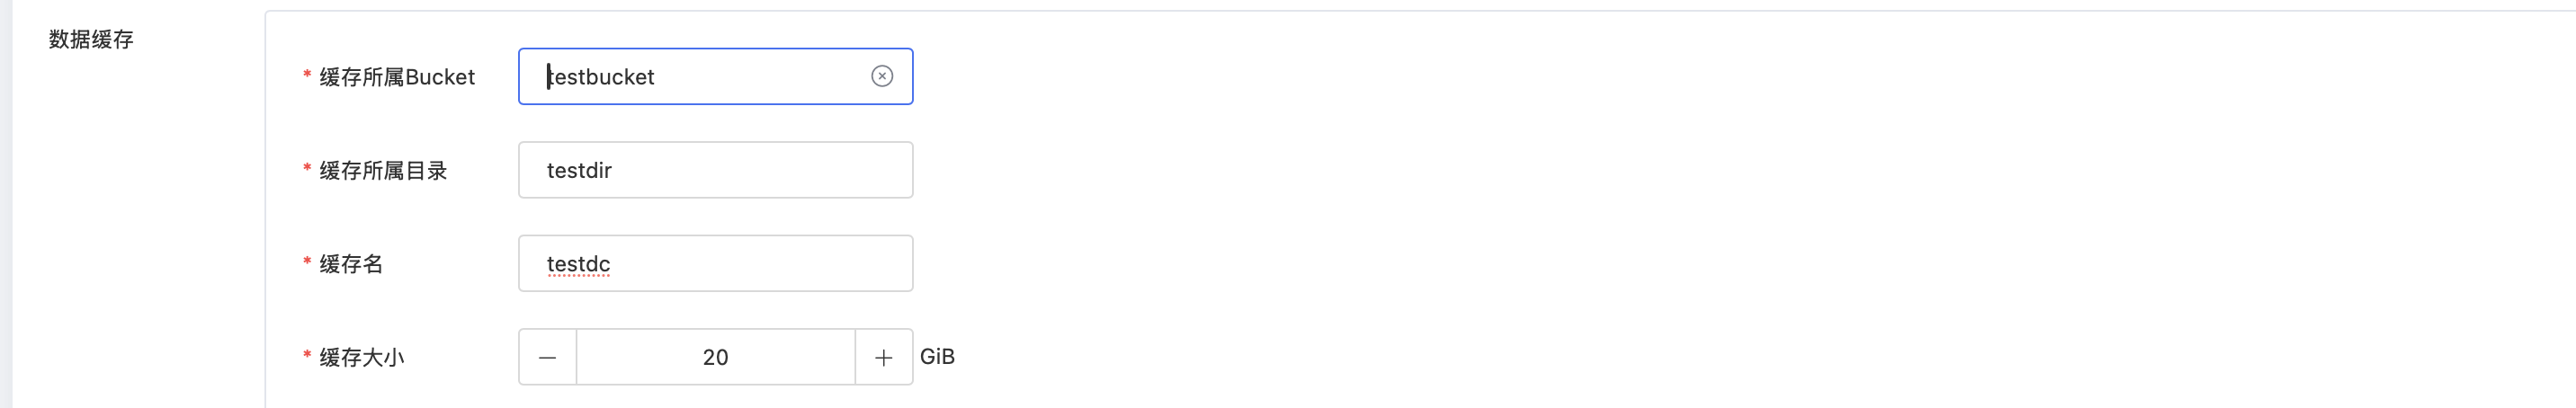Click the 缓存名 input containing testdc
This screenshot has width=2576, height=408.
715,263
